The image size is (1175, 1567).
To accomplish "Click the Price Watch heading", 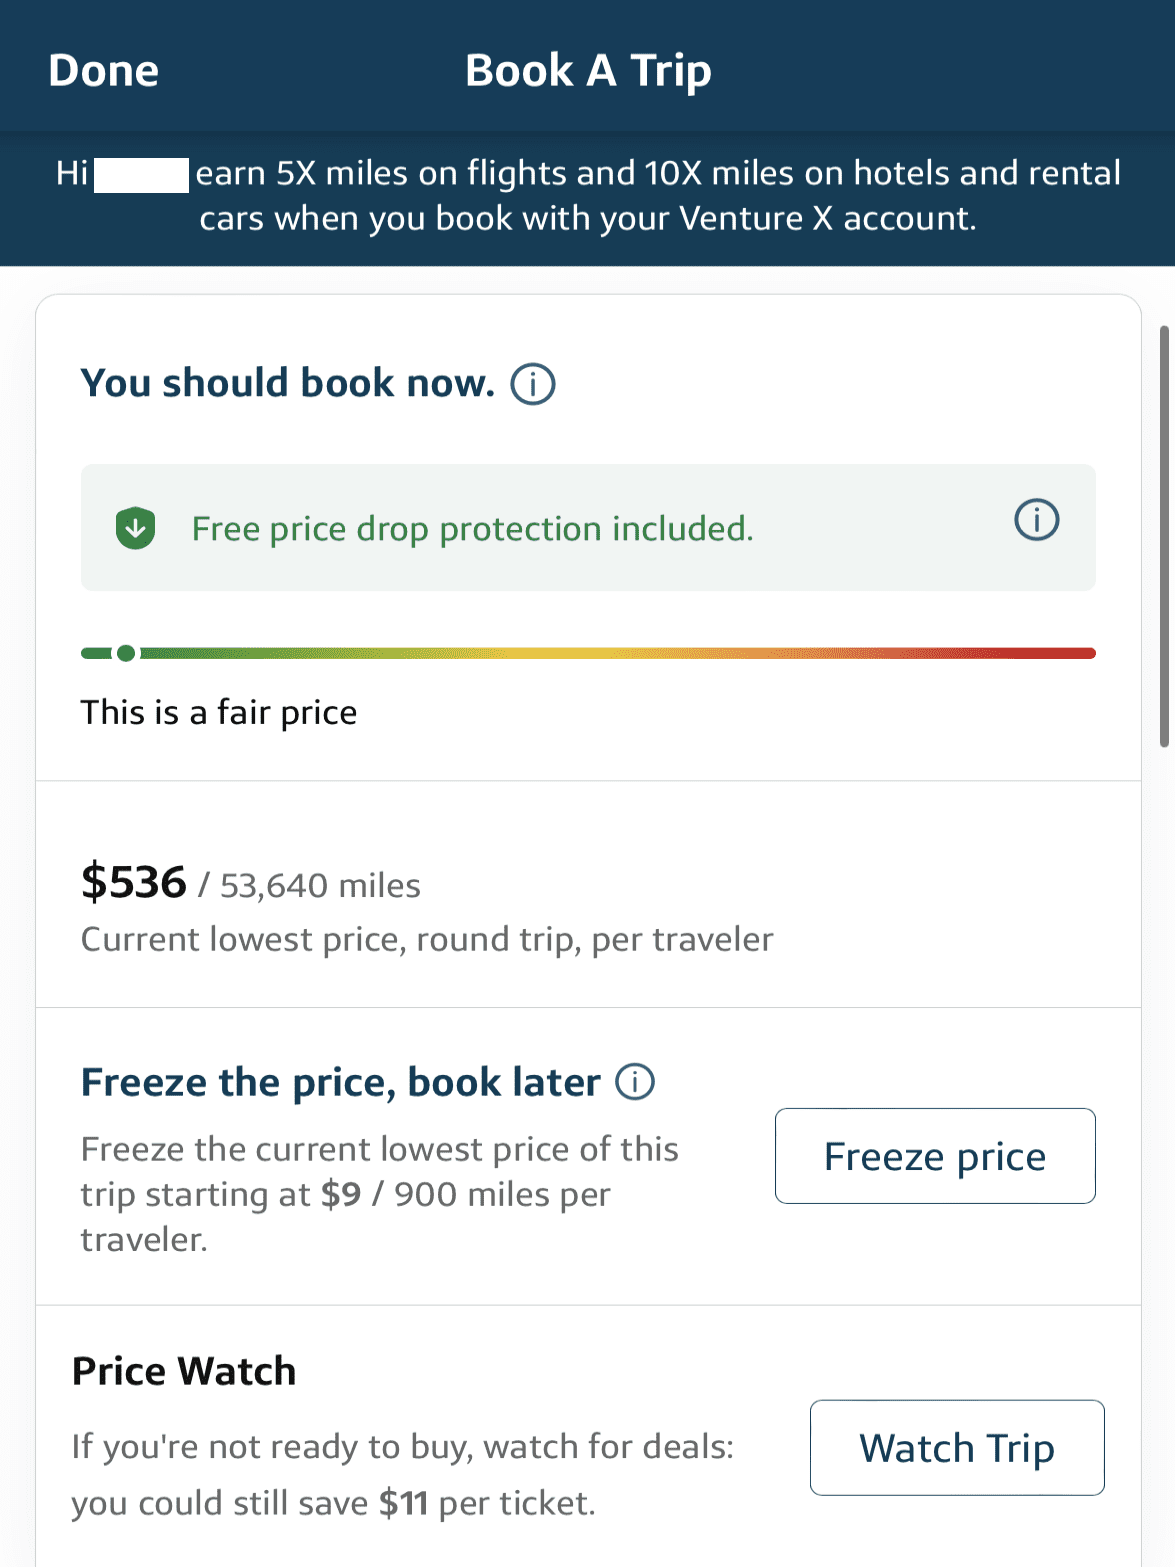I will pos(182,1370).
